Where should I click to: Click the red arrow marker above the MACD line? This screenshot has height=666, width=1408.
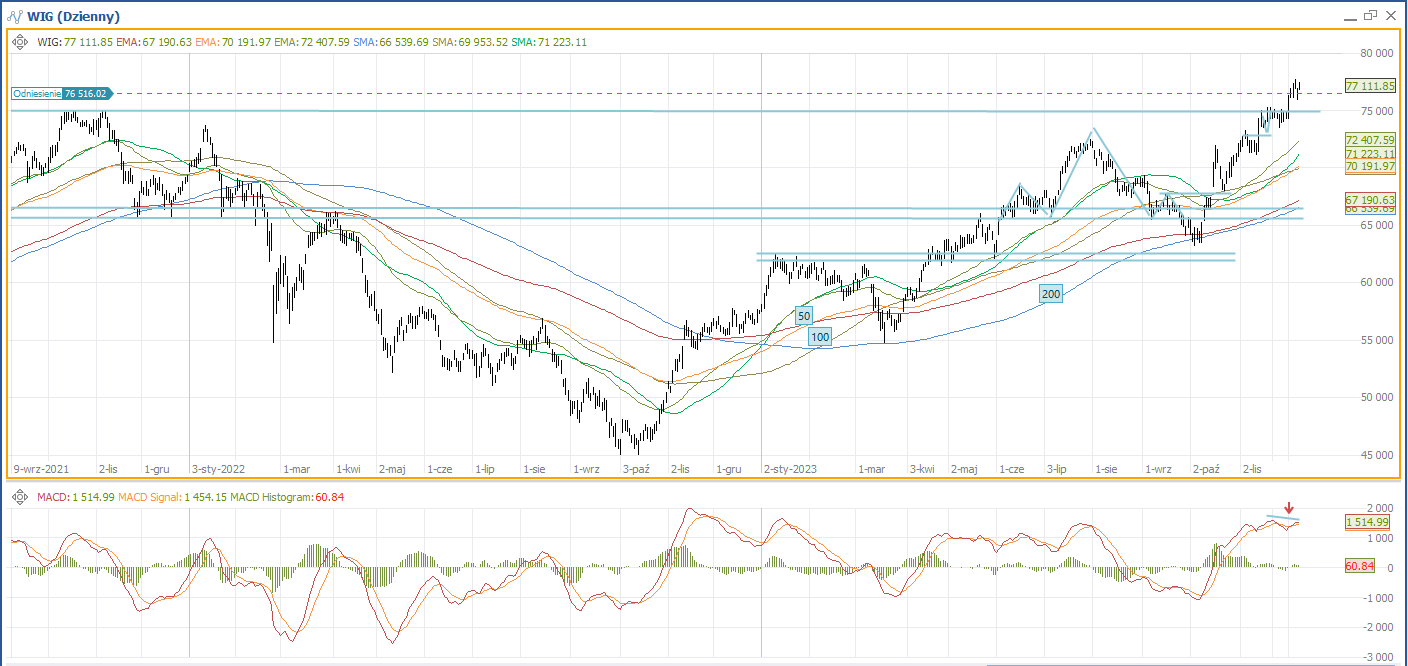(x=1289, y=508)
